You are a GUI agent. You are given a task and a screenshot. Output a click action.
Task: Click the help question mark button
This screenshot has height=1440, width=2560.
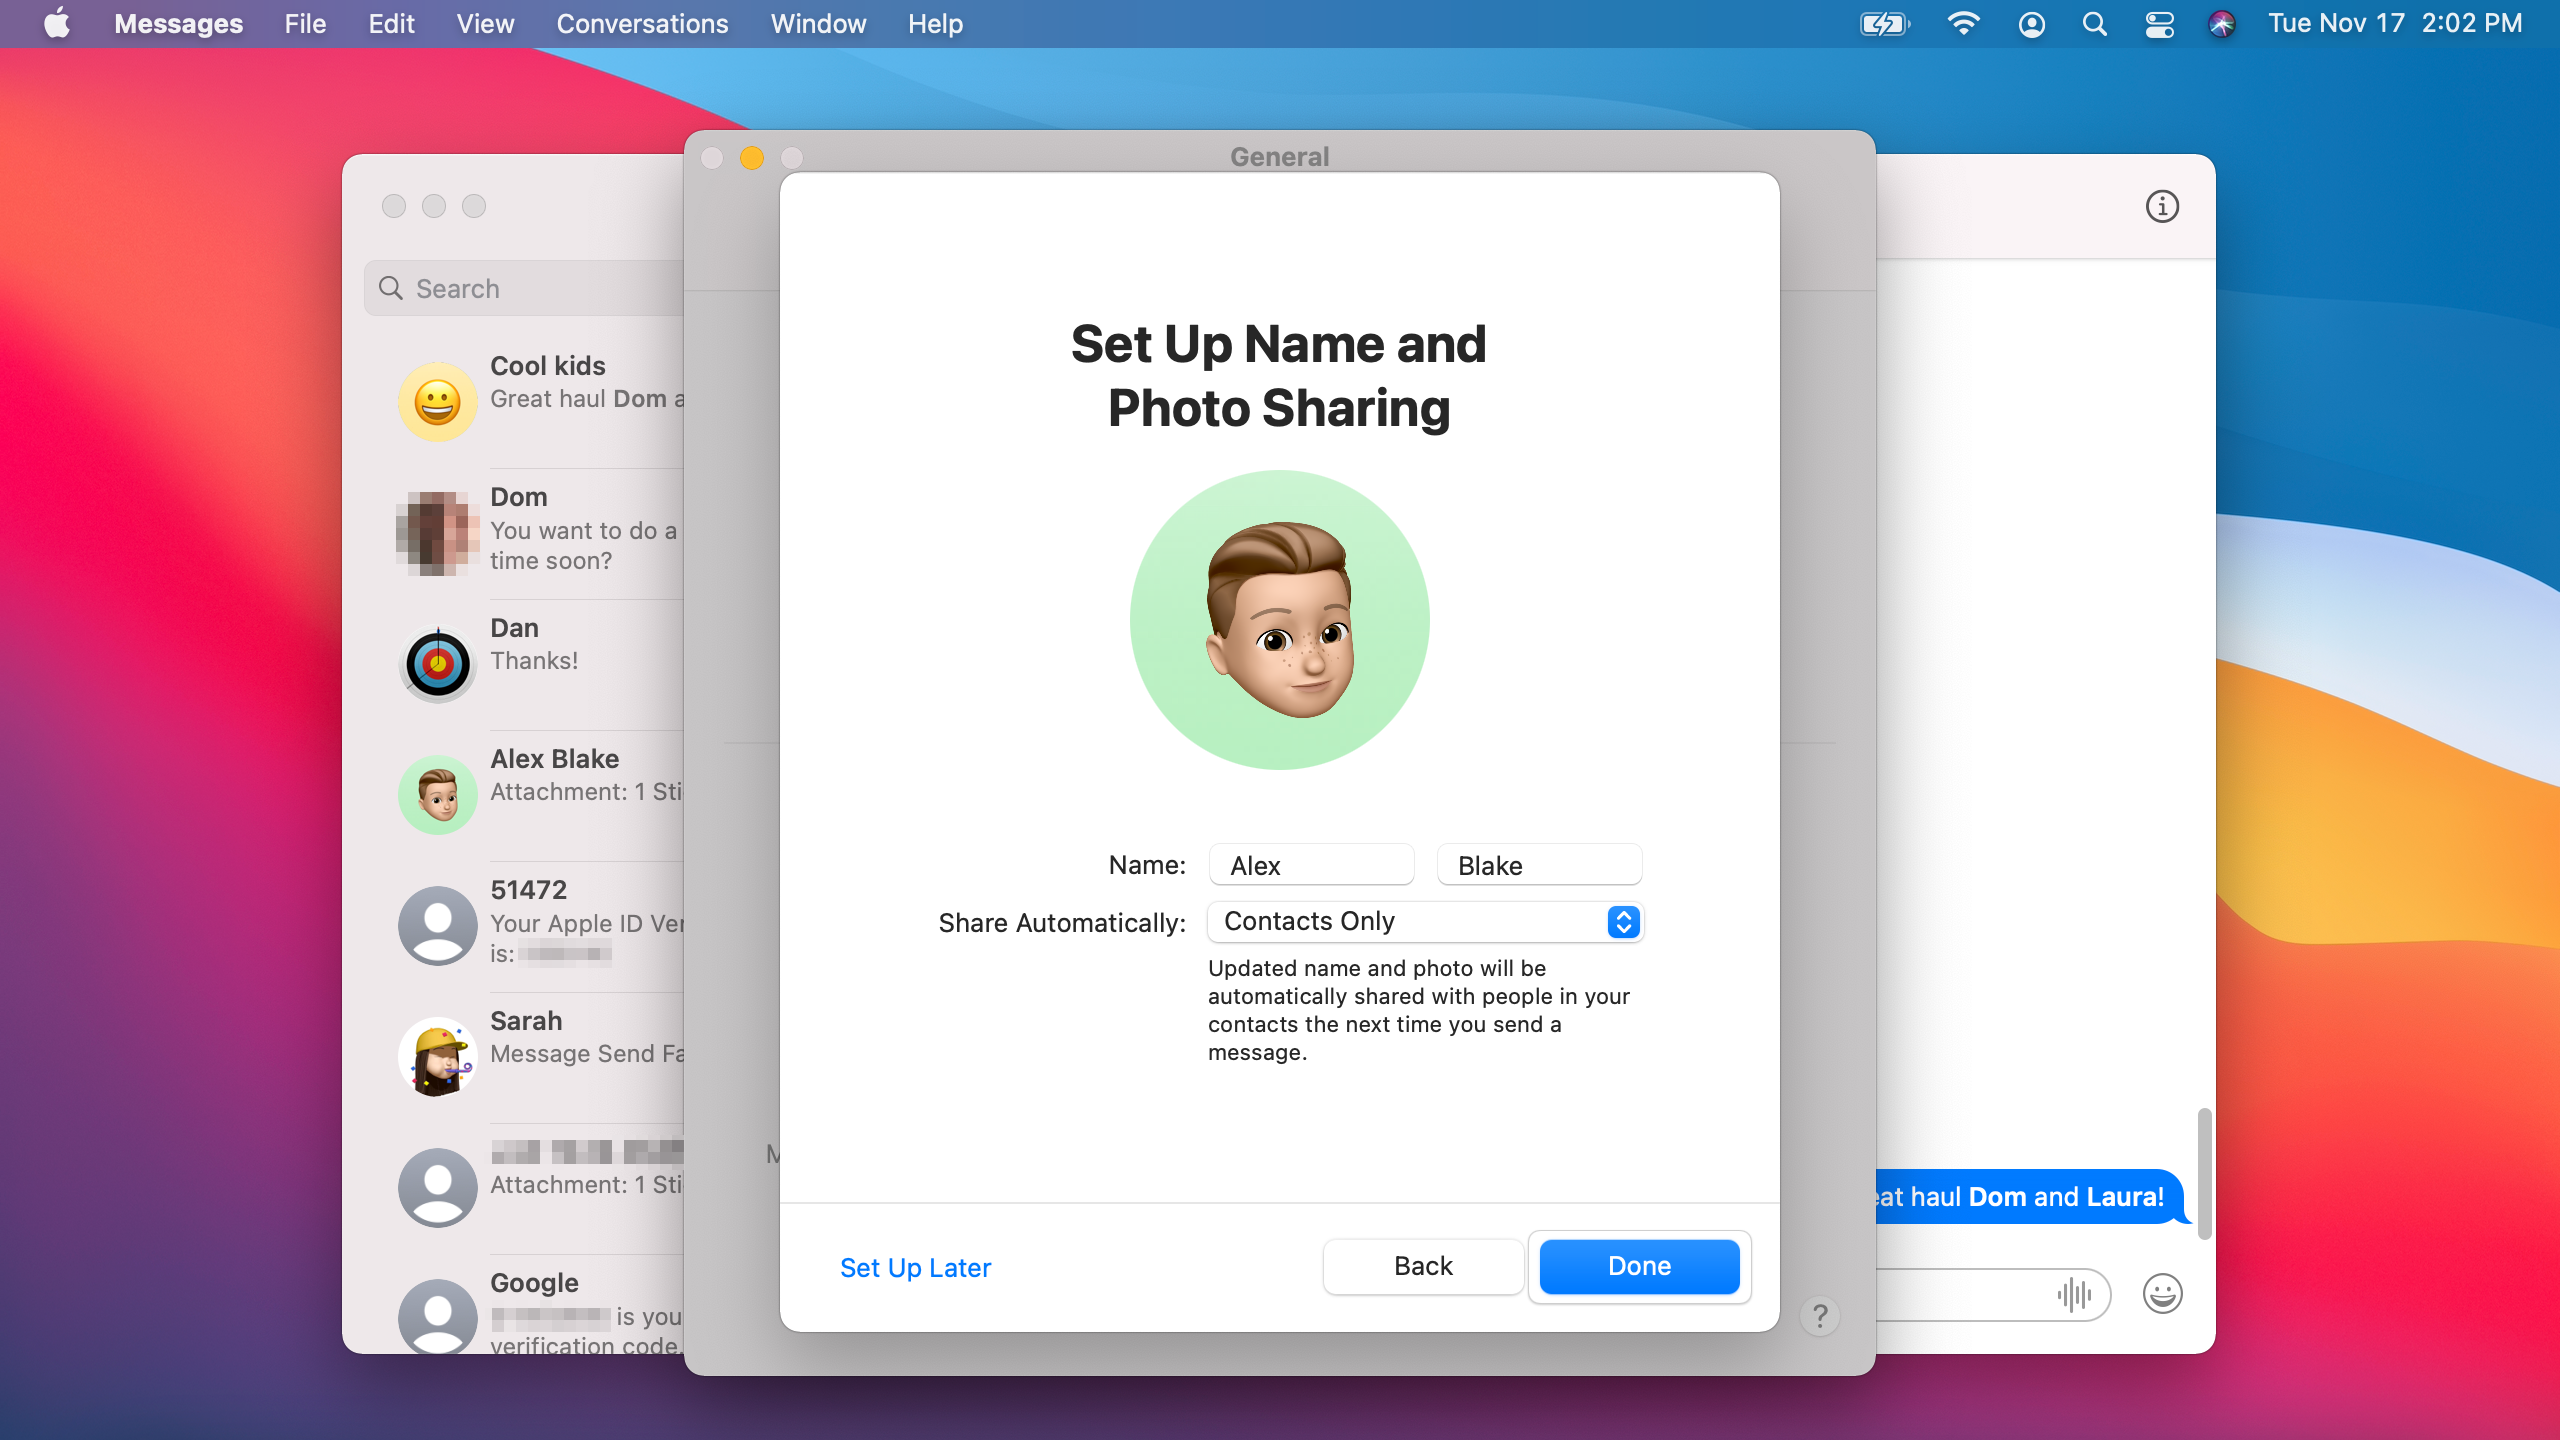1820,1315
